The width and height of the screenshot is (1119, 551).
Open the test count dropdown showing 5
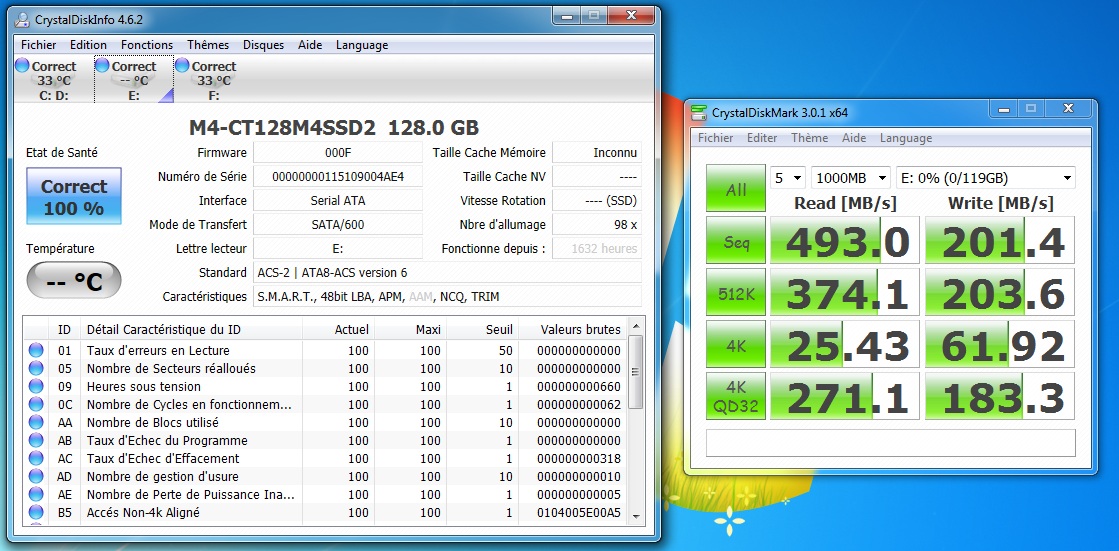pos(788,178)
